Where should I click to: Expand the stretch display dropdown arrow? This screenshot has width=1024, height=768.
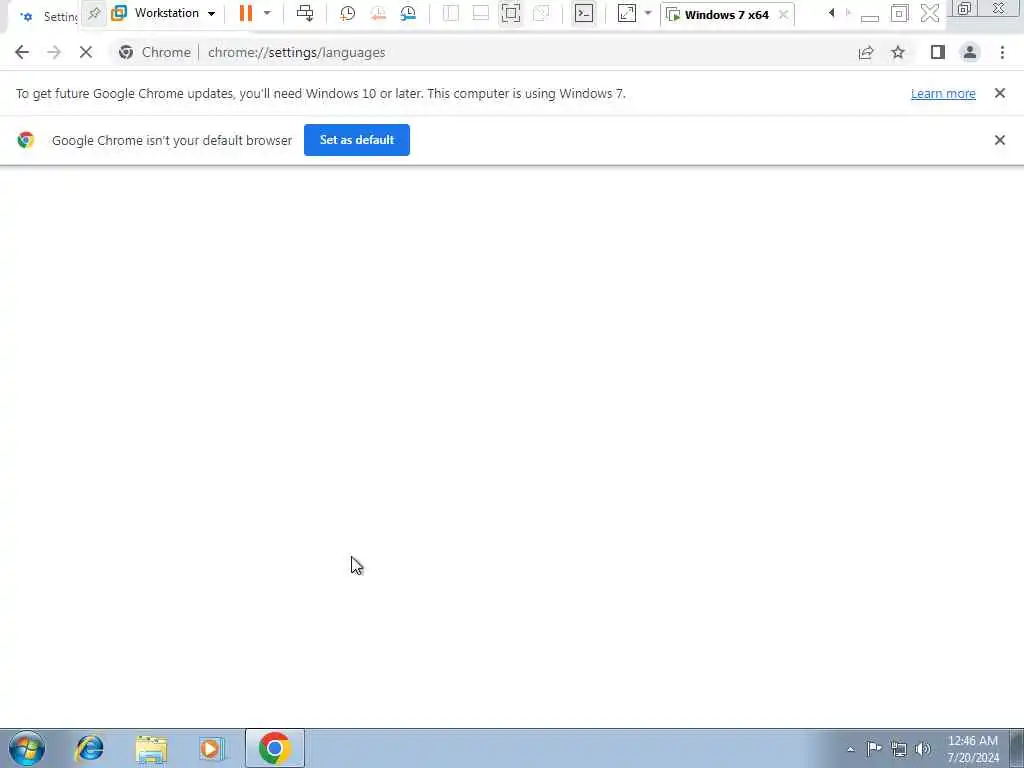648,13
